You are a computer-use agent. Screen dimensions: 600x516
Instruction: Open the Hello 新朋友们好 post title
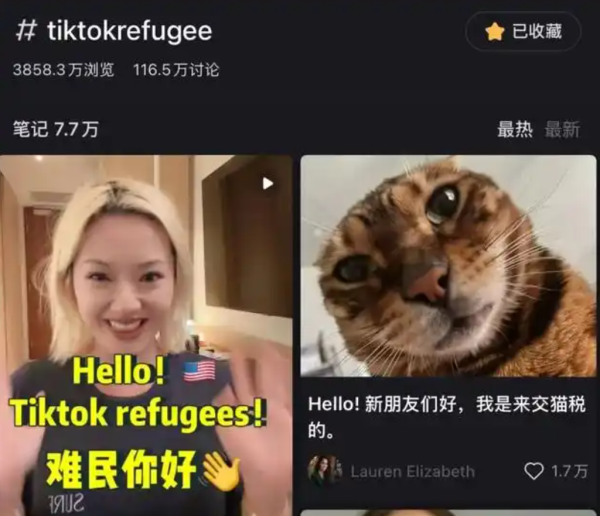click(x=447, y=417)
